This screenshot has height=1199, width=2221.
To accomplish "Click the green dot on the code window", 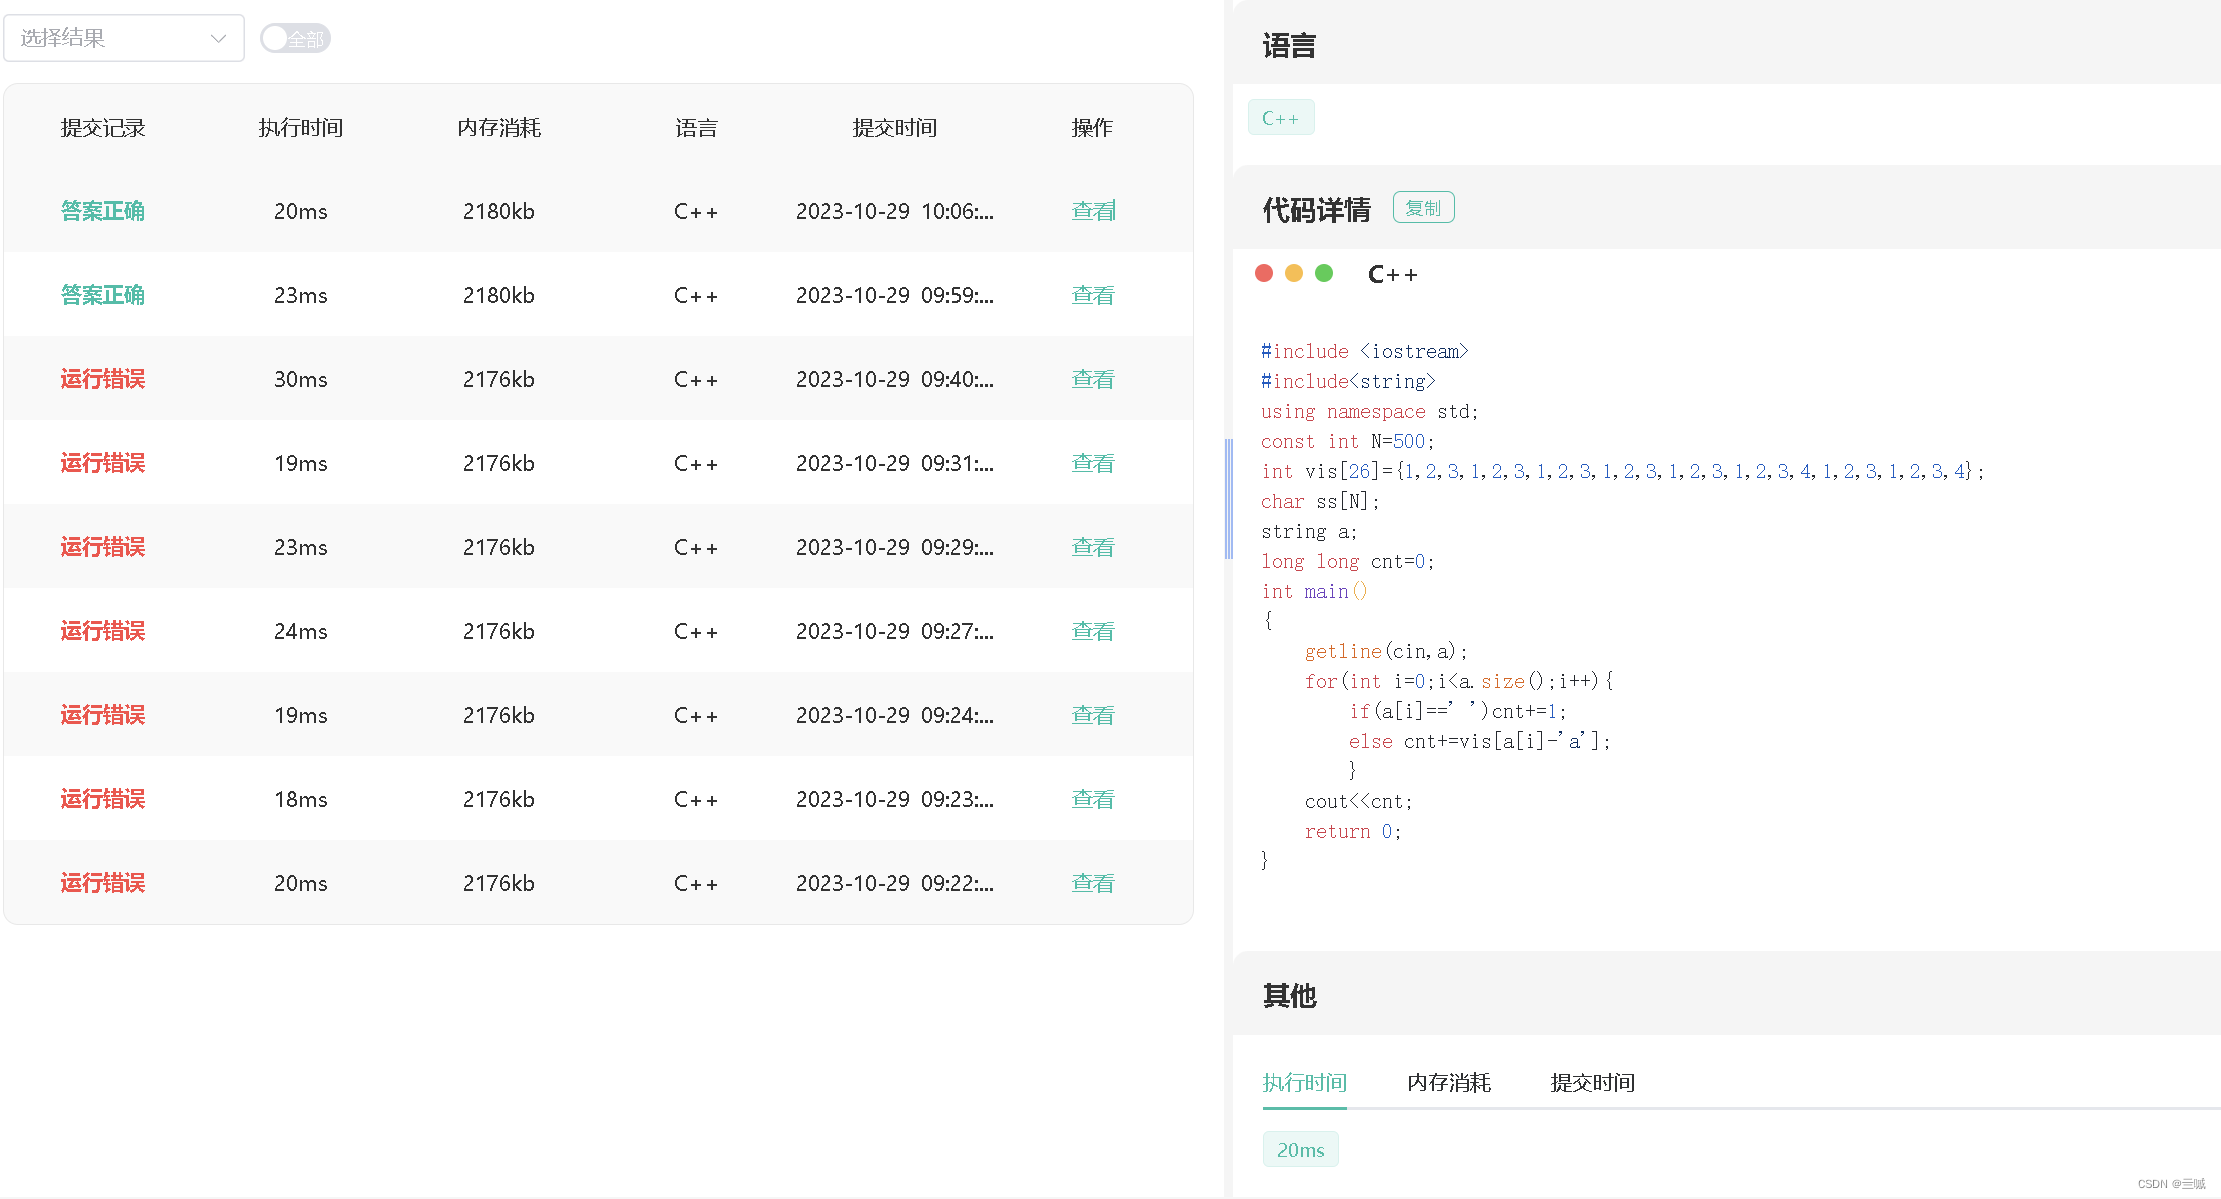I will 1324,273.
